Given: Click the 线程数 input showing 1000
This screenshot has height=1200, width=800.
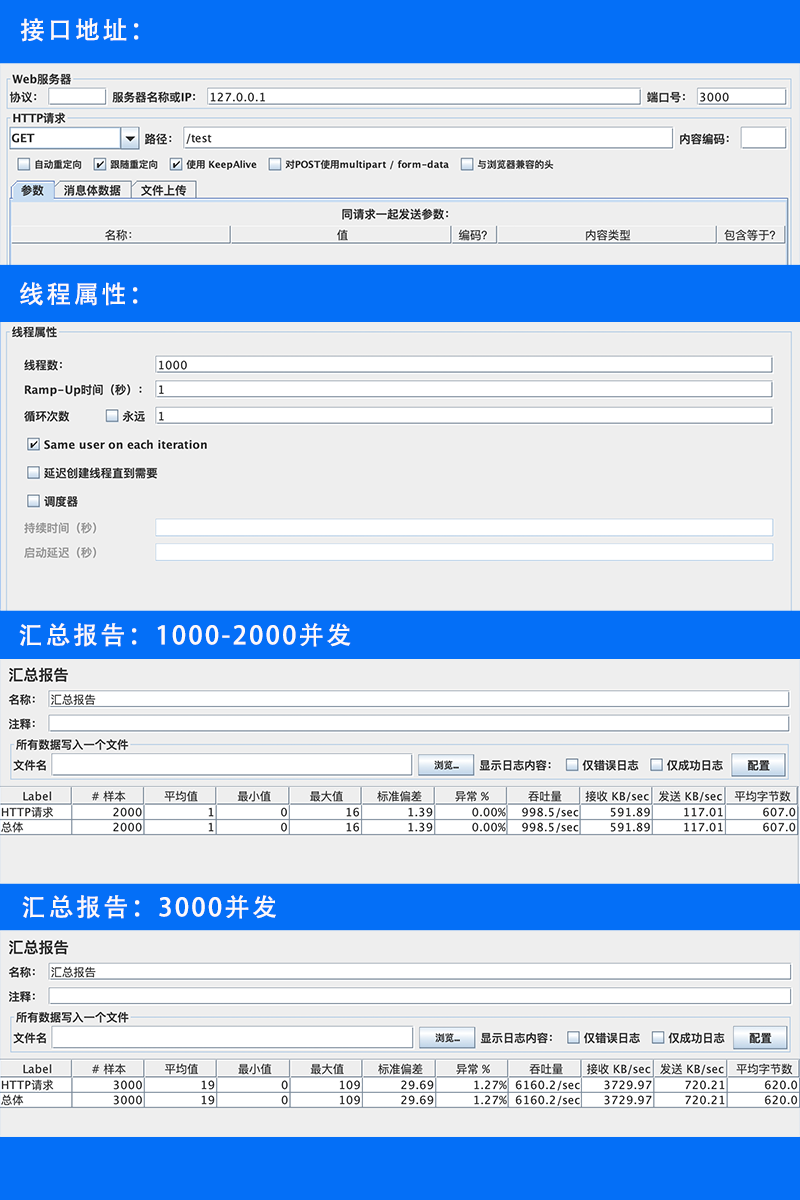Looking at the screenshot, I should (x=463, y=365).
